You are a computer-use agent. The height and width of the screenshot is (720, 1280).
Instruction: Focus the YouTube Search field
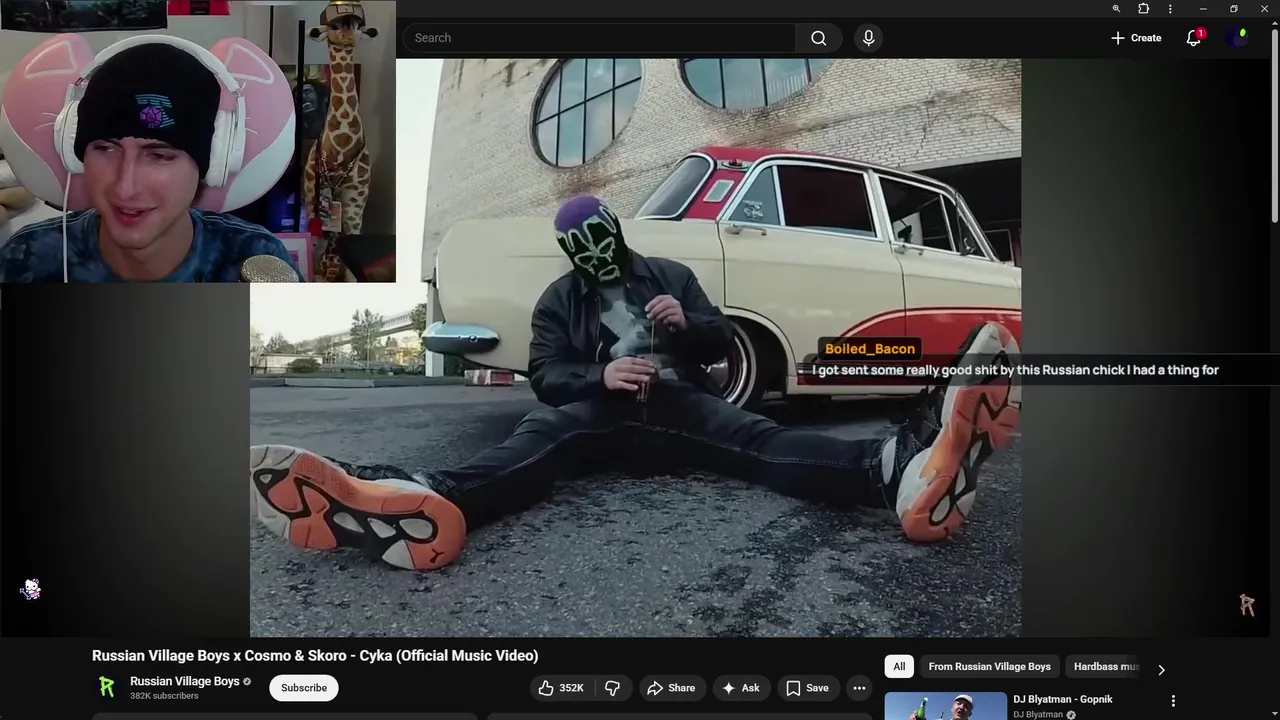[x=598, y=38]
